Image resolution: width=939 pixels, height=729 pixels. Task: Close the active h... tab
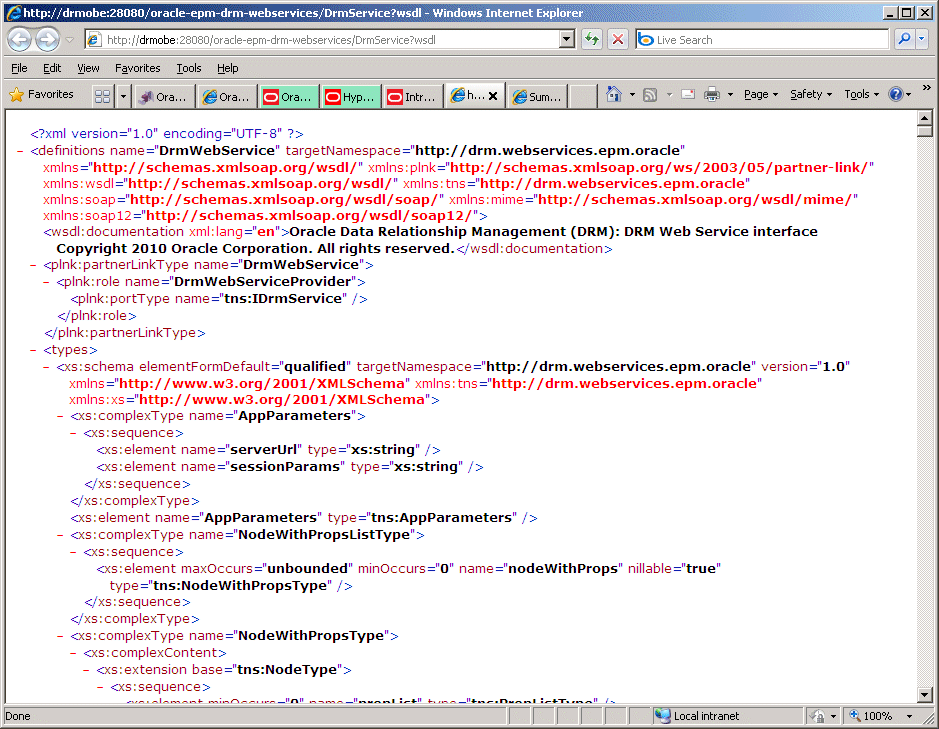(x=493, y=96)
